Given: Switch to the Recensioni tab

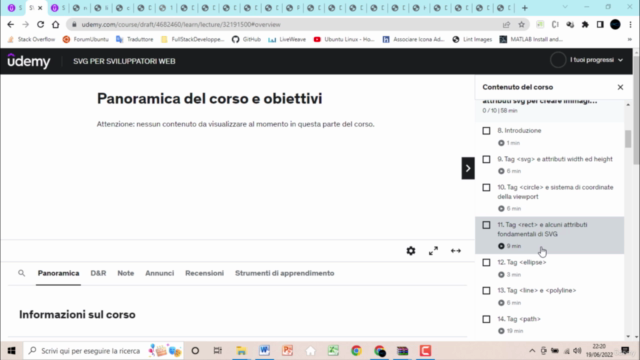Looking at the screenshot, I should [204, 273].
